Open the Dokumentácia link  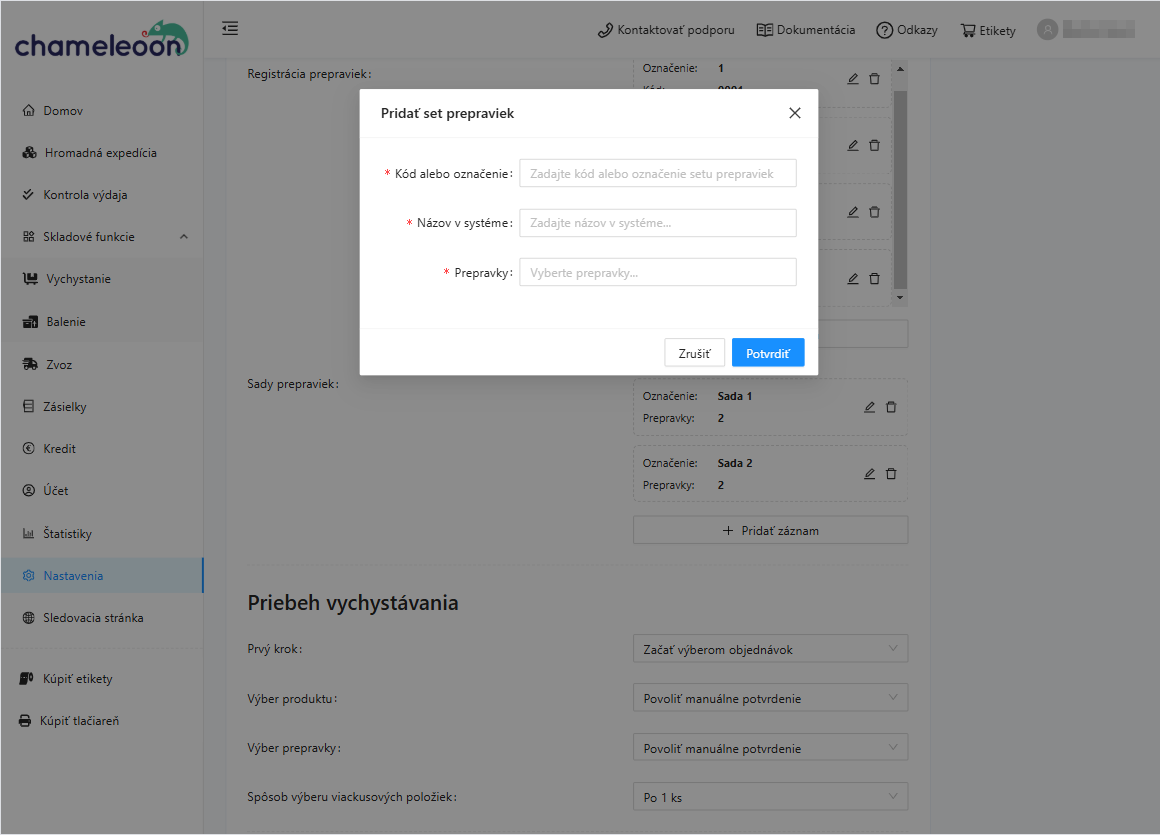[x=805, y=30]
